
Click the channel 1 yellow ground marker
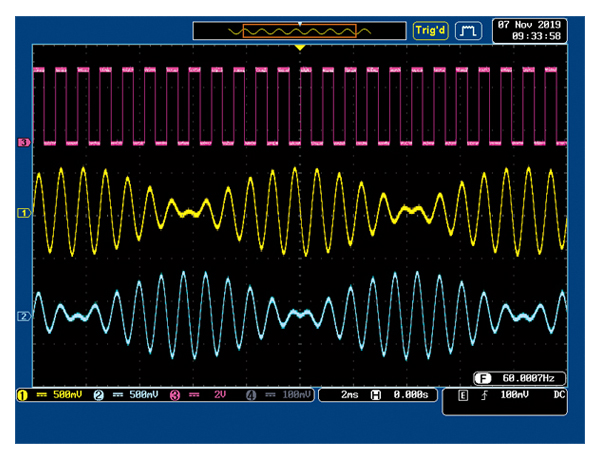click(24, 213)
